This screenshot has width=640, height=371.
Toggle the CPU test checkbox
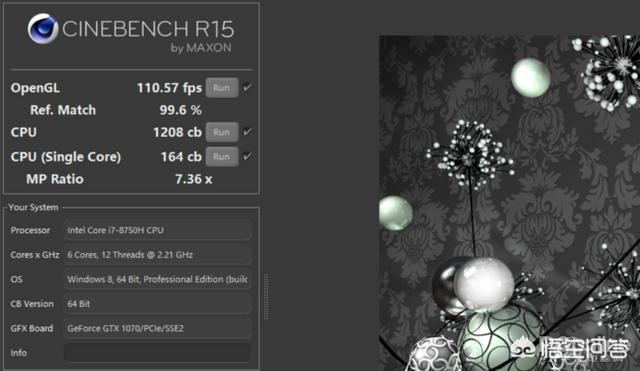pos(247,132)
